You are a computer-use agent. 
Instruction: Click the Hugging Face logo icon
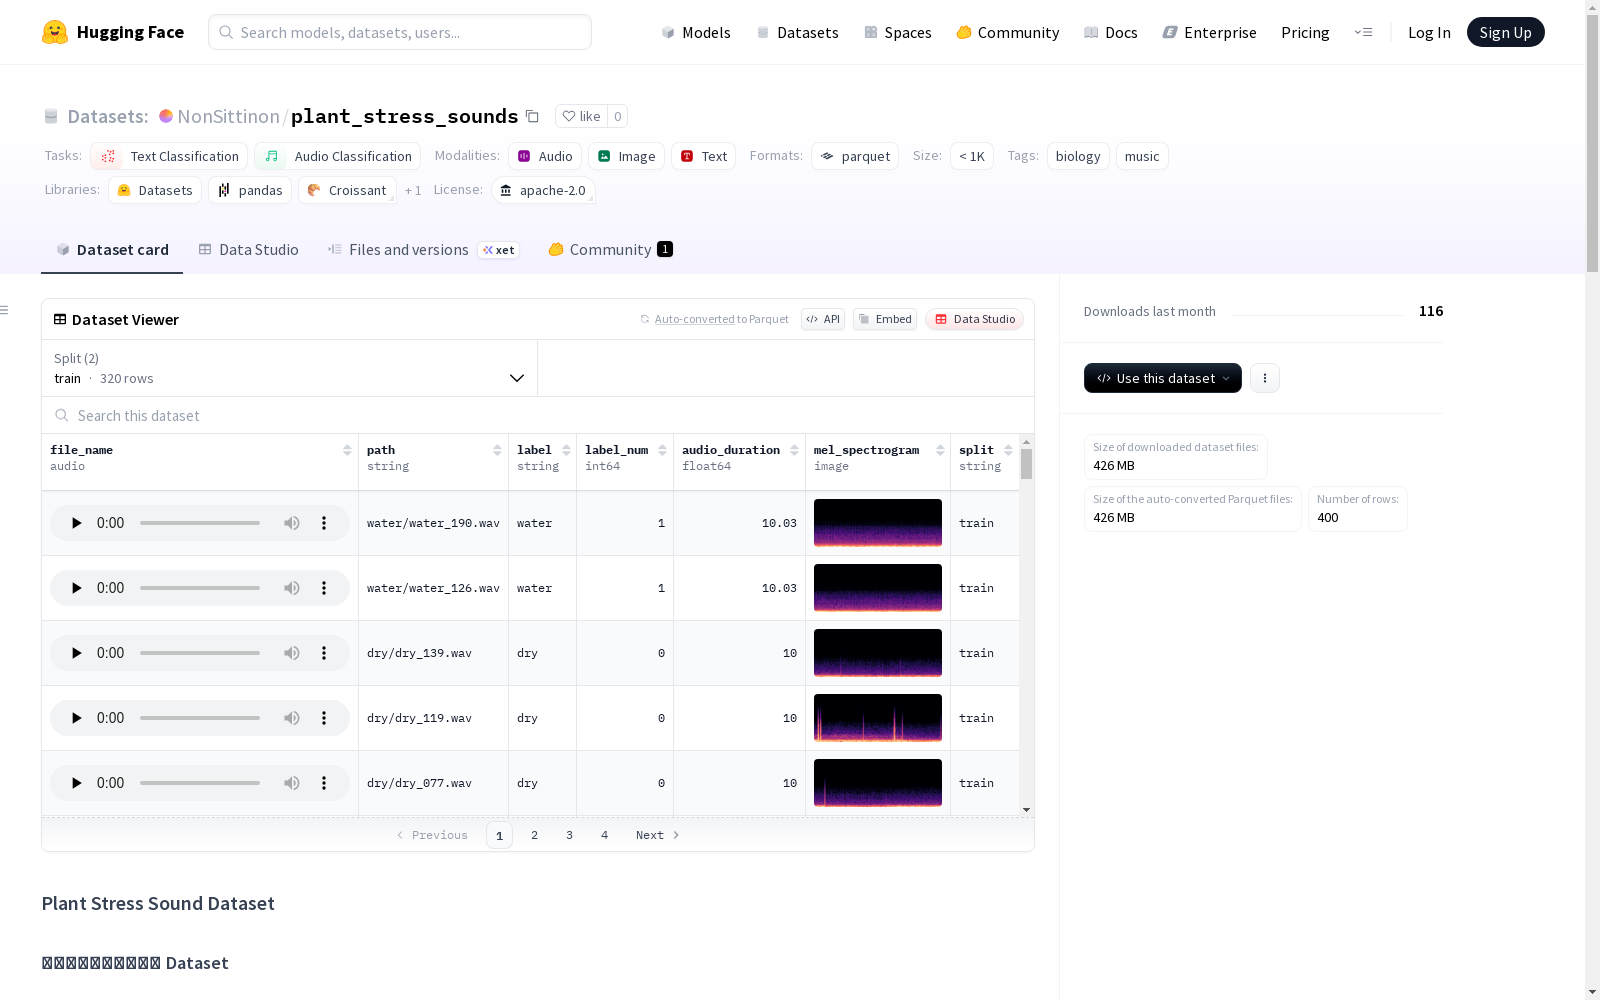pos(55,32)
